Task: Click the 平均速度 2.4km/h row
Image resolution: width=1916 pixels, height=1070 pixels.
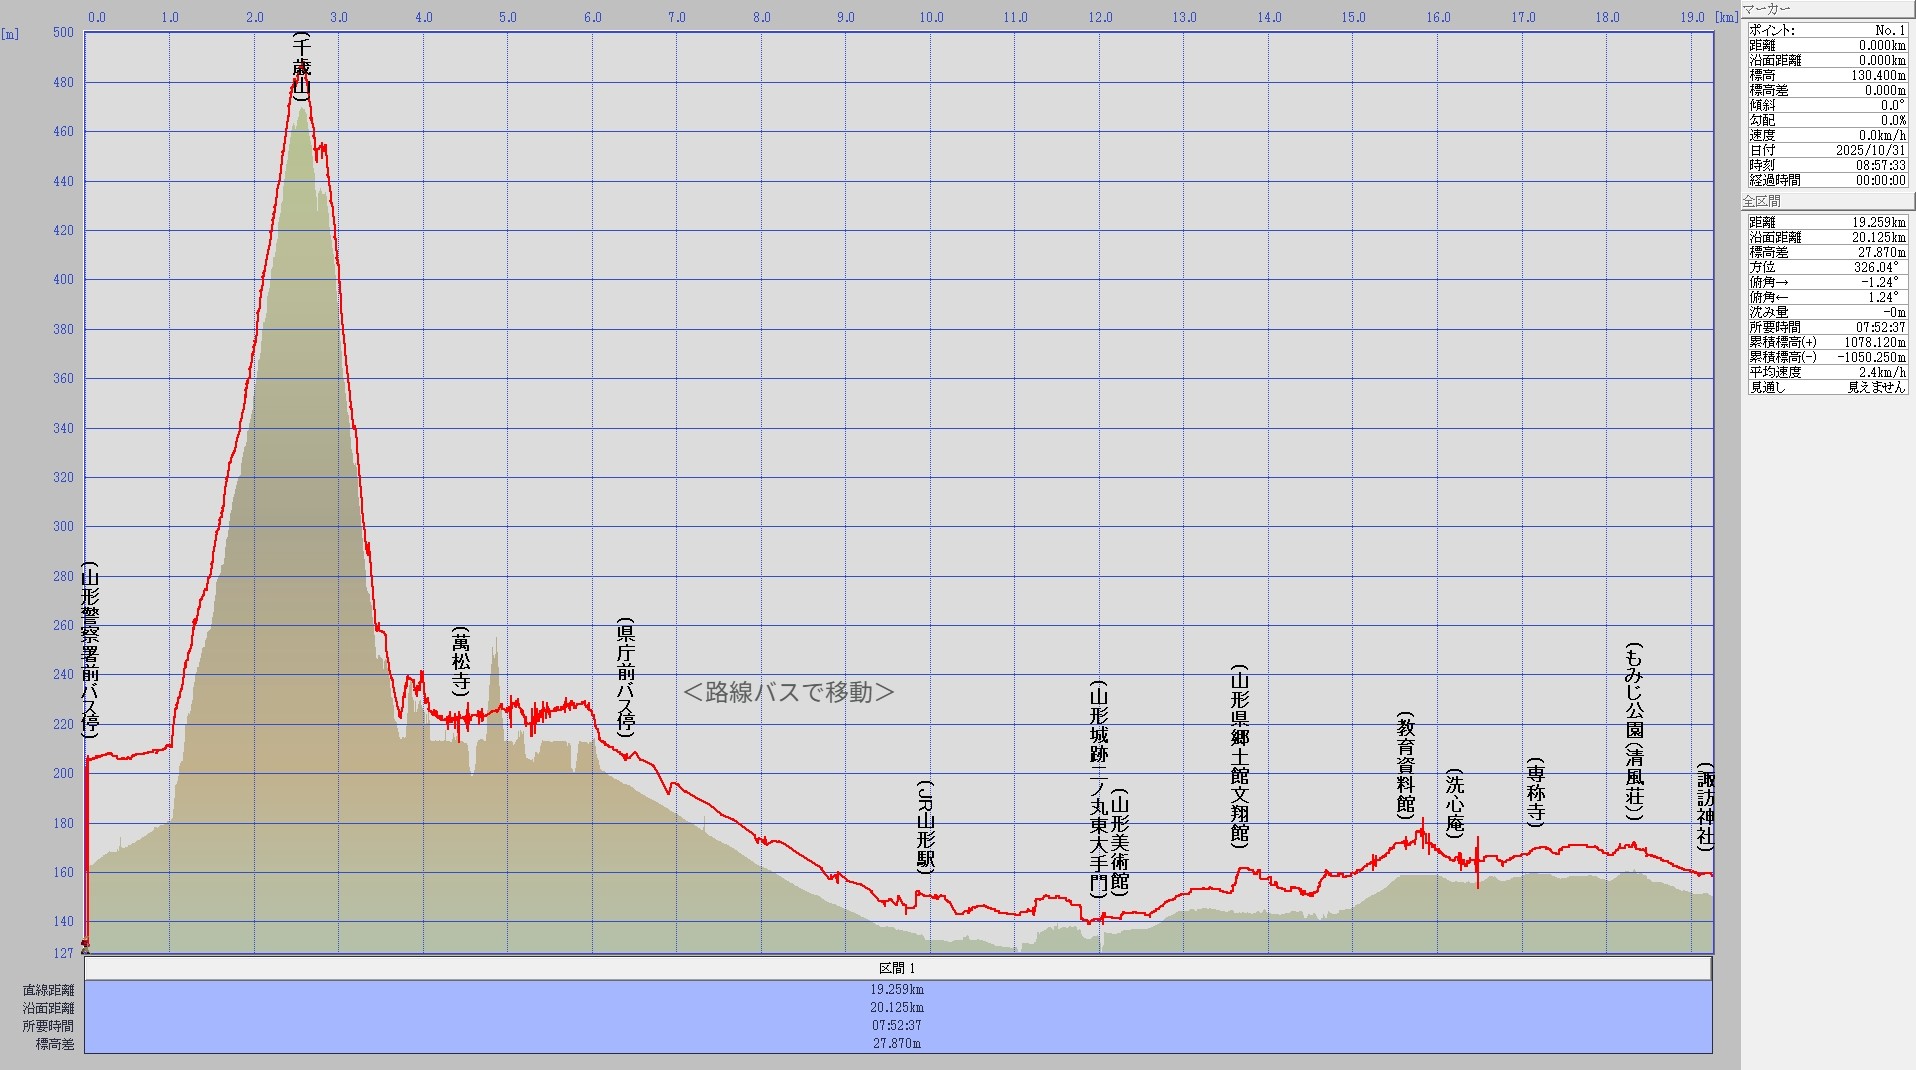Action: [1827, 372]
